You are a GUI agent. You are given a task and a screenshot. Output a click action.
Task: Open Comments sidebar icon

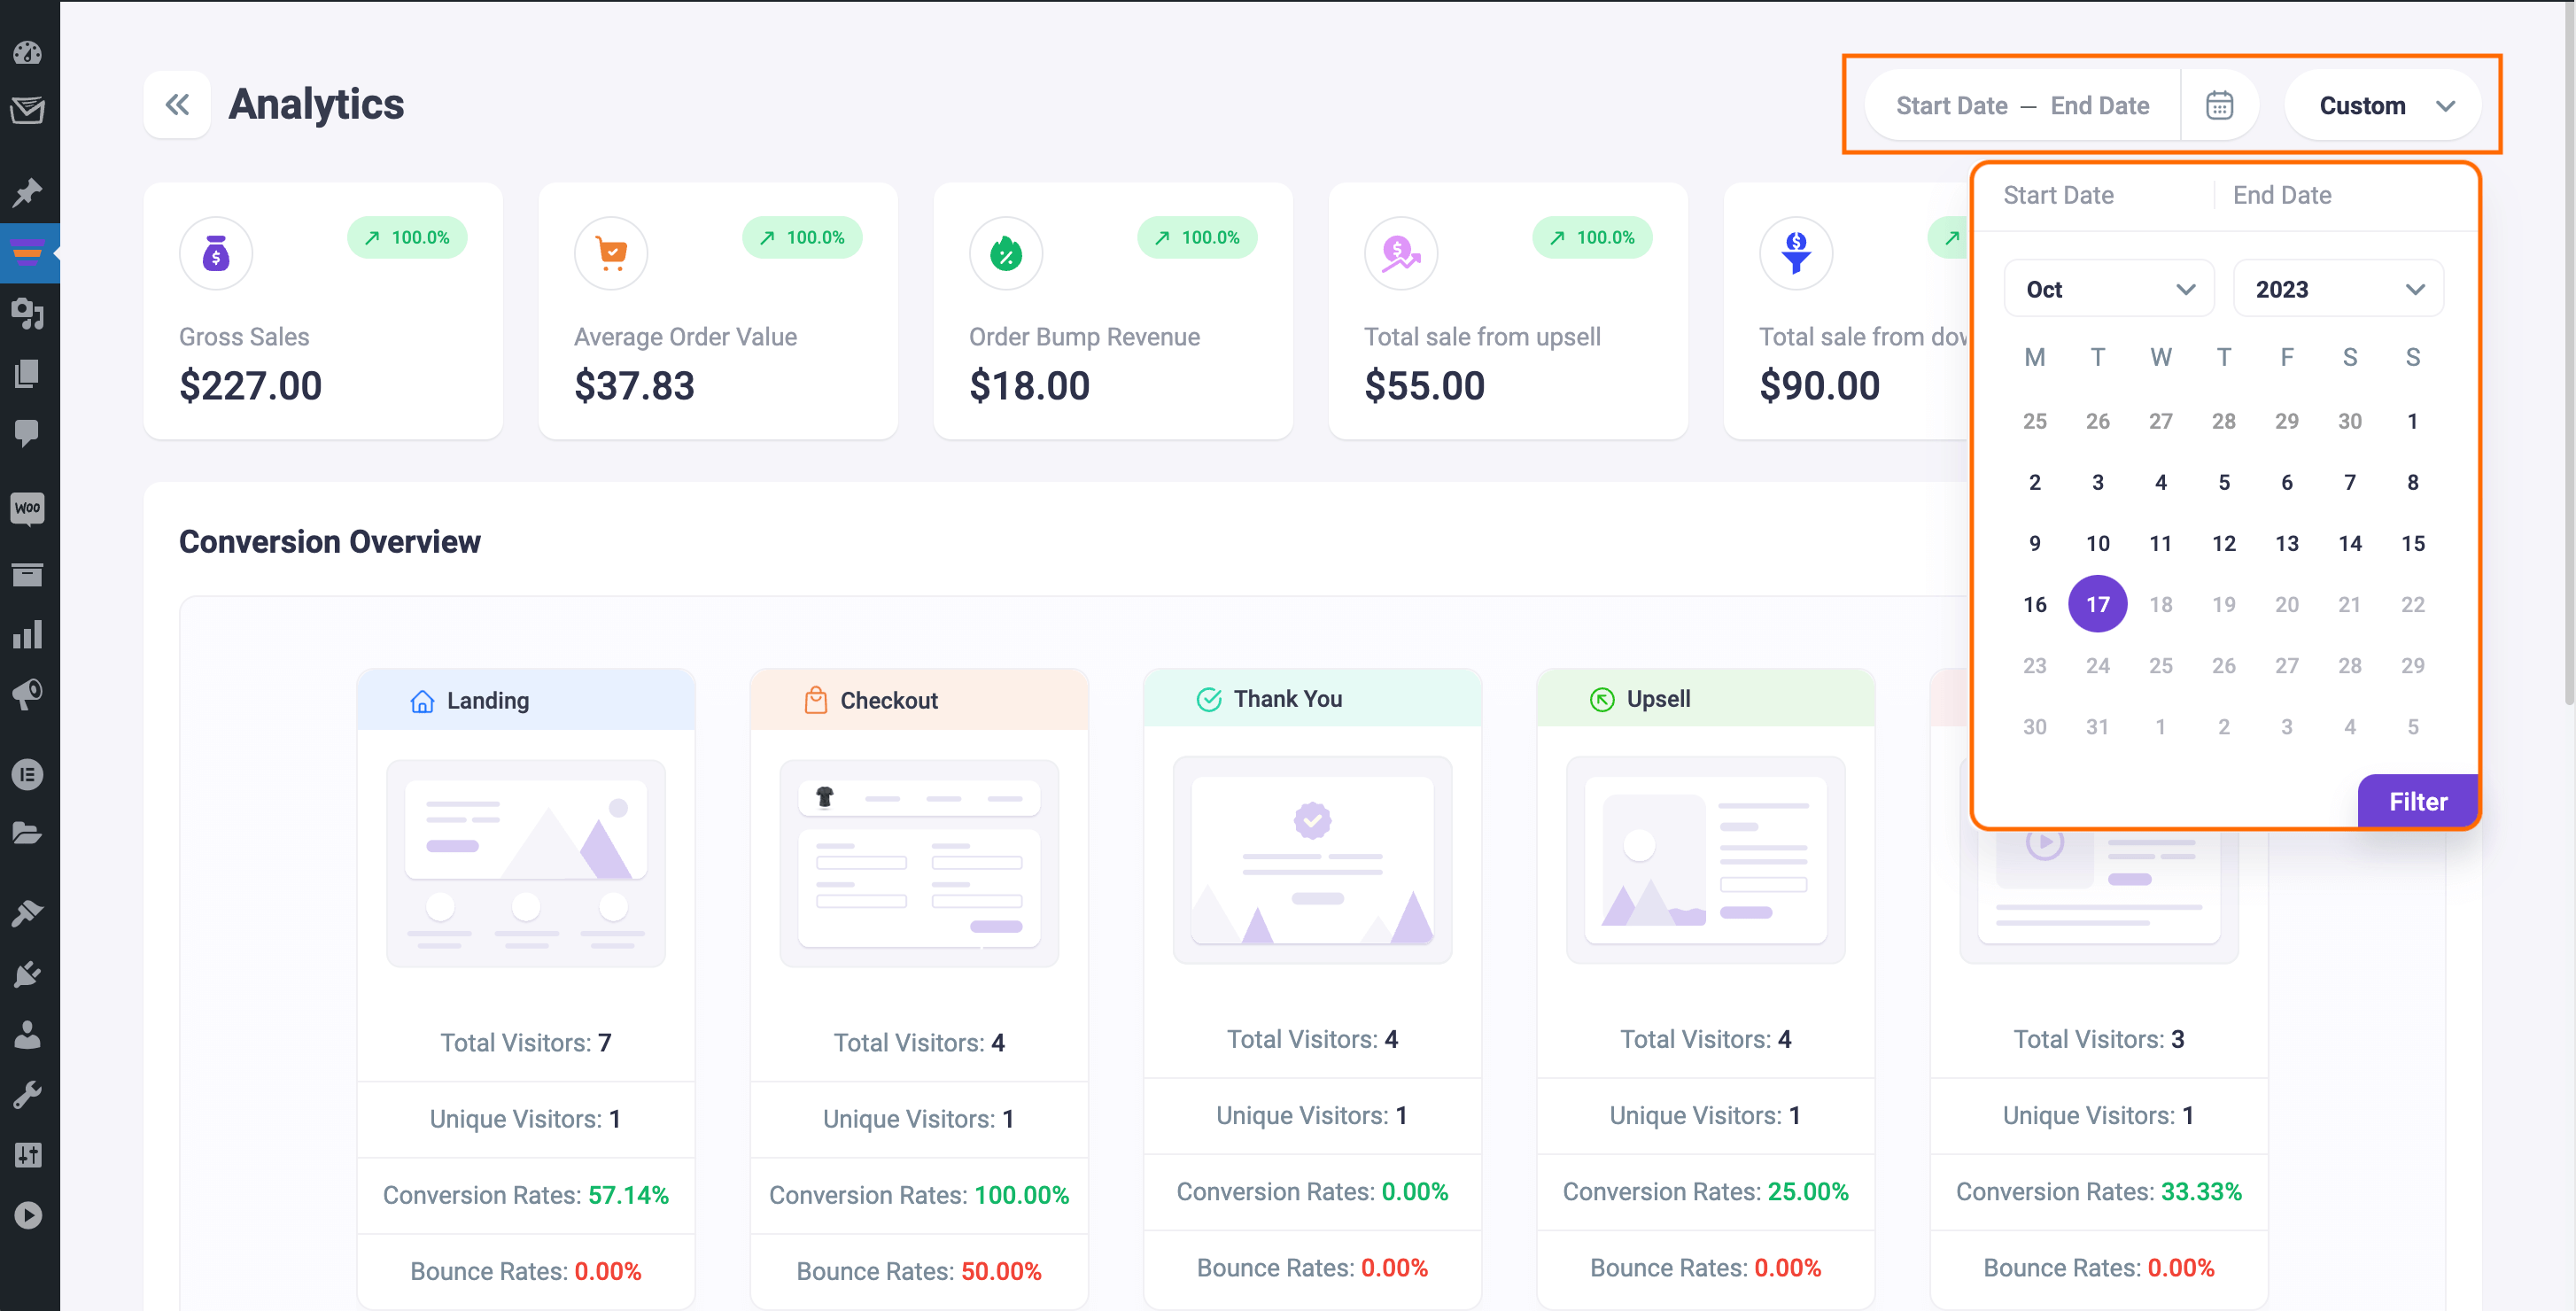(x=28, y=433)
